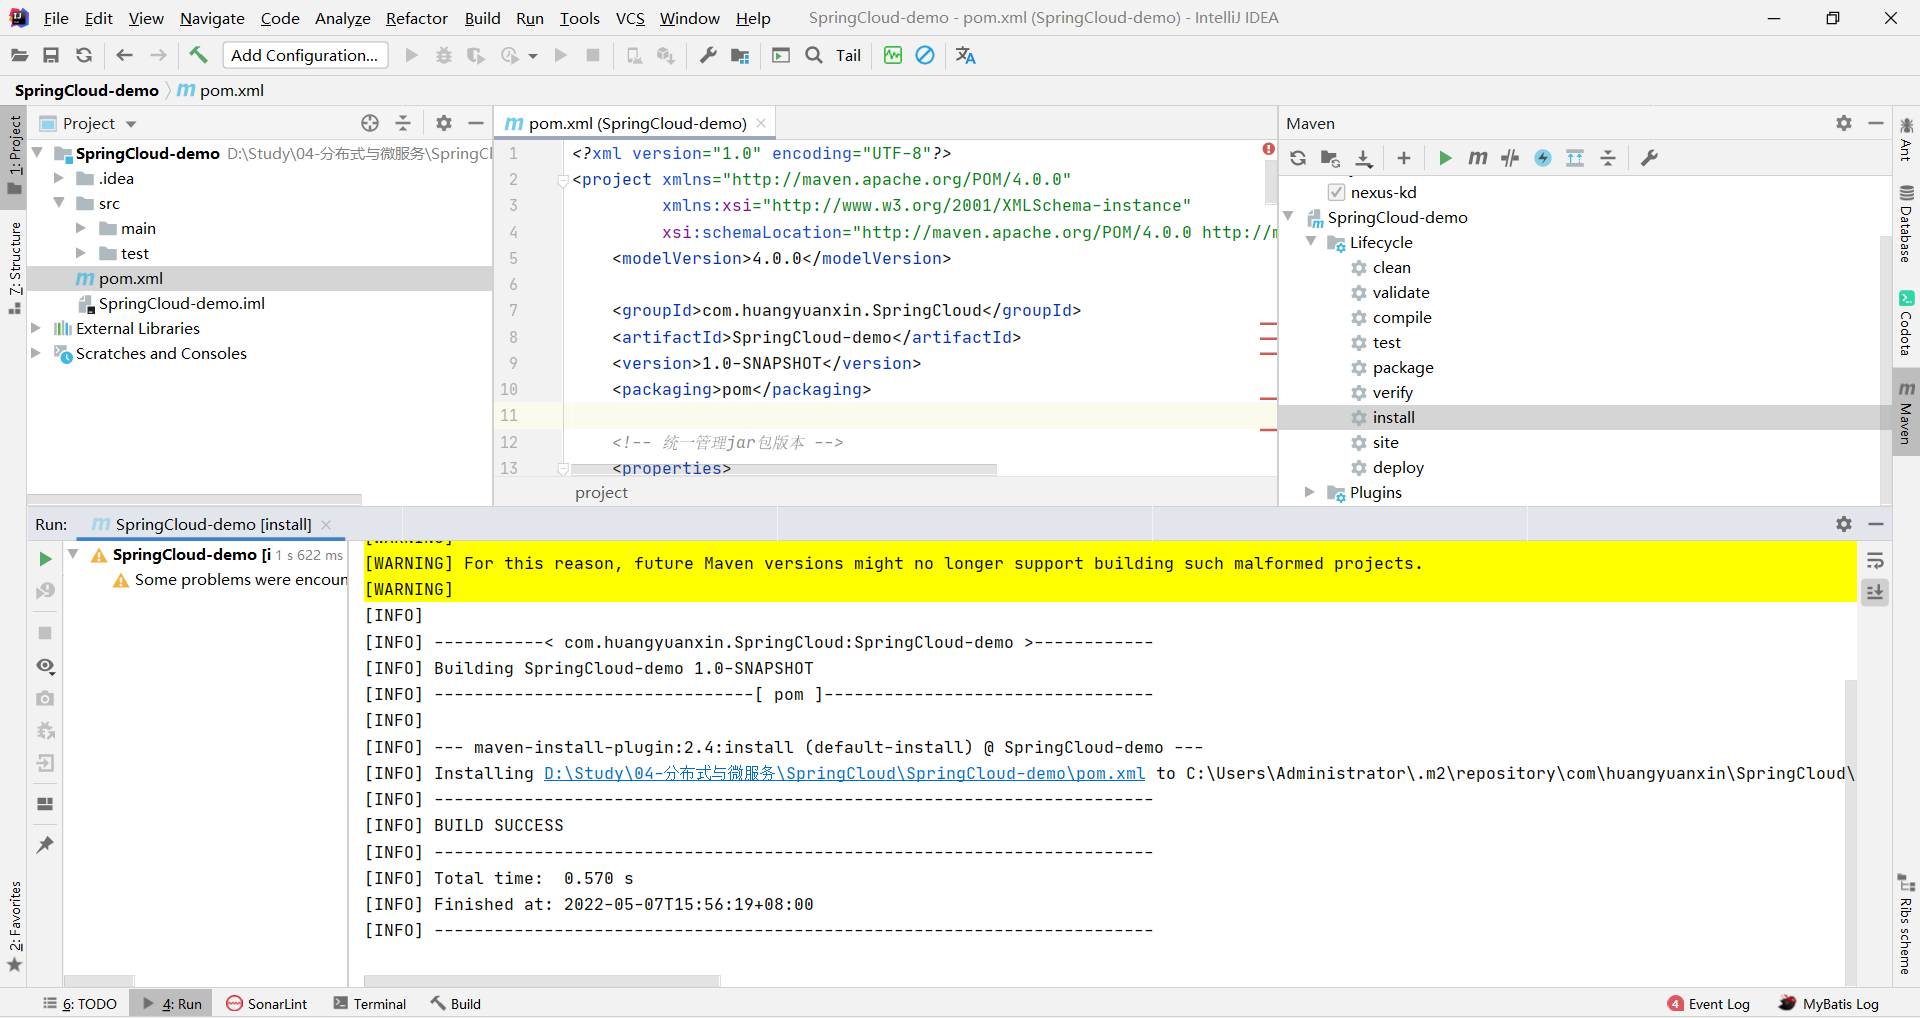This screenshot has width=1920, height=1018.
Task: Open the Codota side tool window
Action: (x=1906, y=323)
